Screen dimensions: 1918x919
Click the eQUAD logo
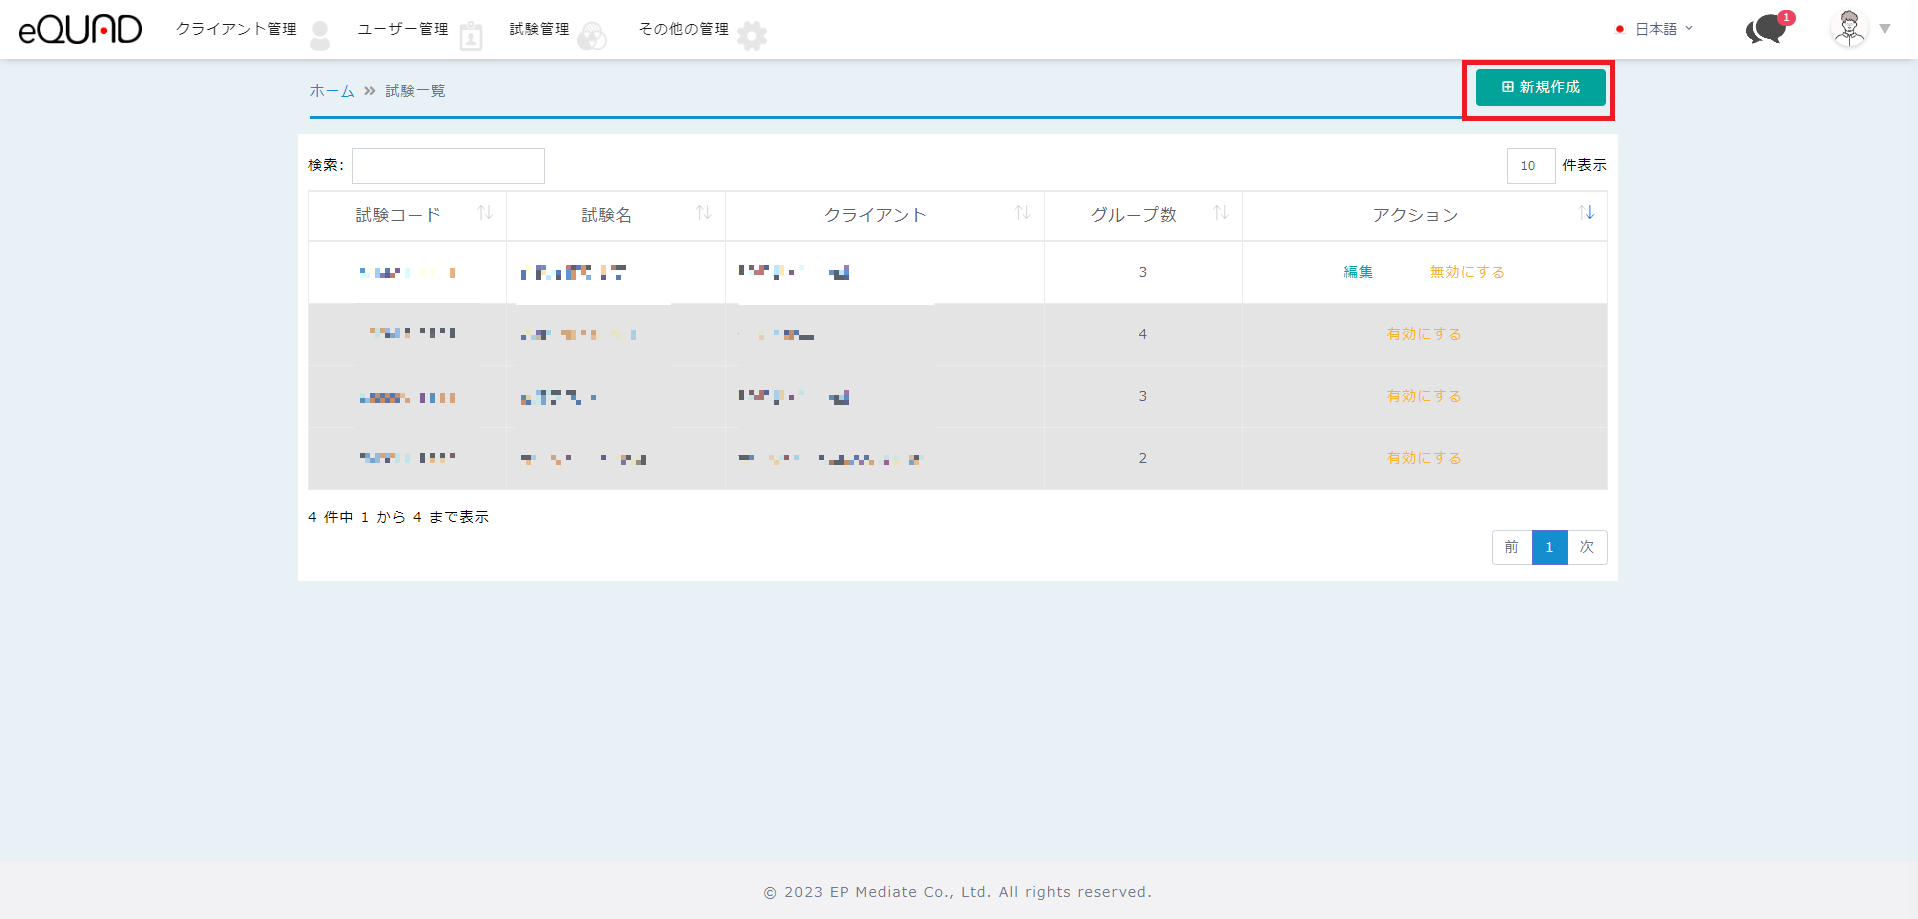80,30
